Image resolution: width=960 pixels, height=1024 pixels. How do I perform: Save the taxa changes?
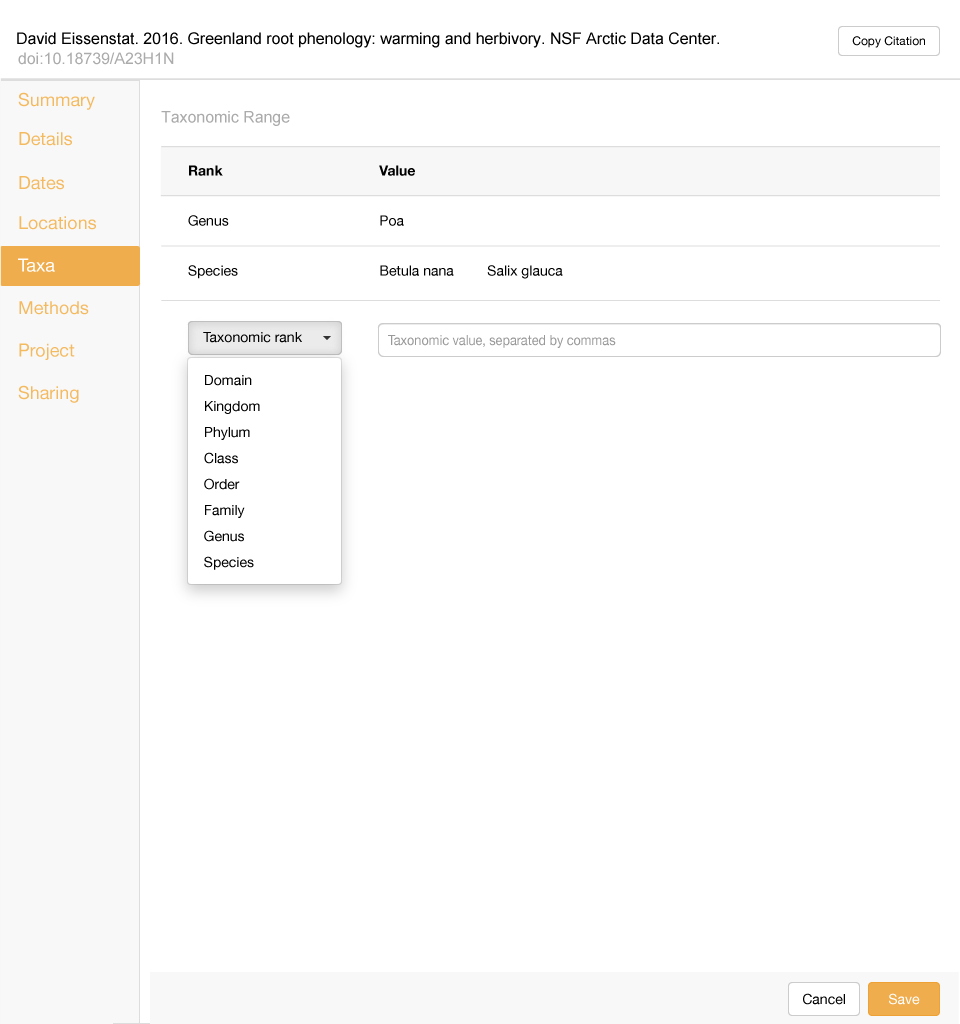coord(903,999)
